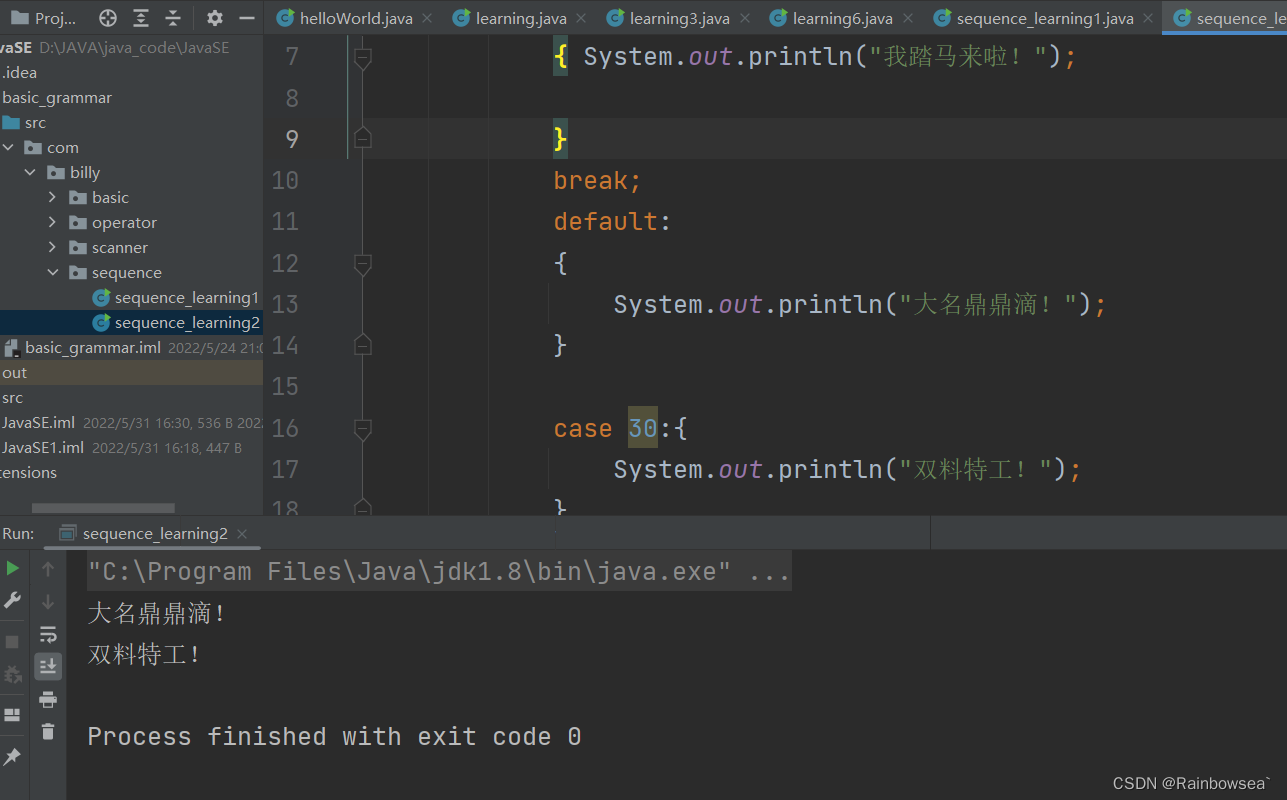Click the Select Opened File target icon
1287x800 pixels.
point(108,18)
